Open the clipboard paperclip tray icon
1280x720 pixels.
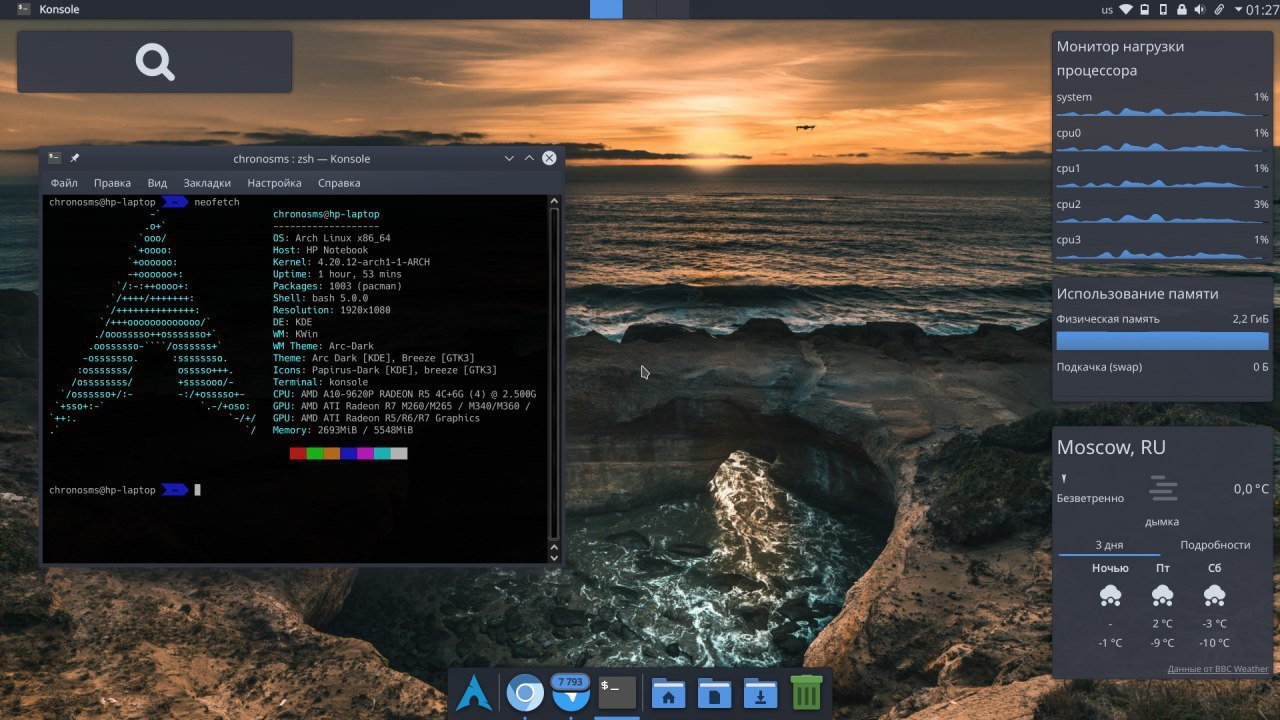click(x=1219, y=10)
